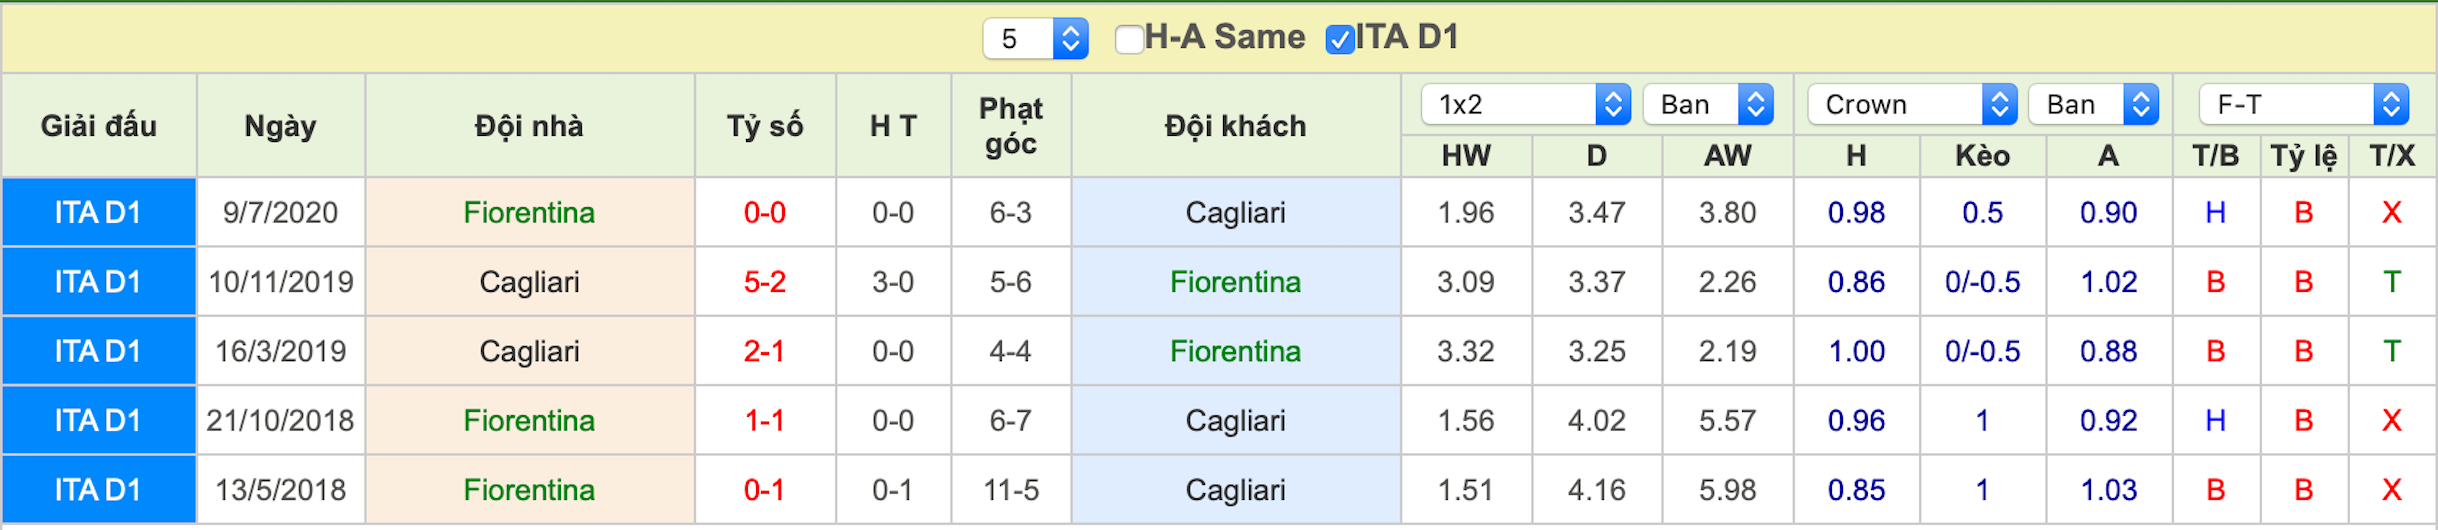
Task: Click the Kèo column header
Action: click(x=1983, y=156)
